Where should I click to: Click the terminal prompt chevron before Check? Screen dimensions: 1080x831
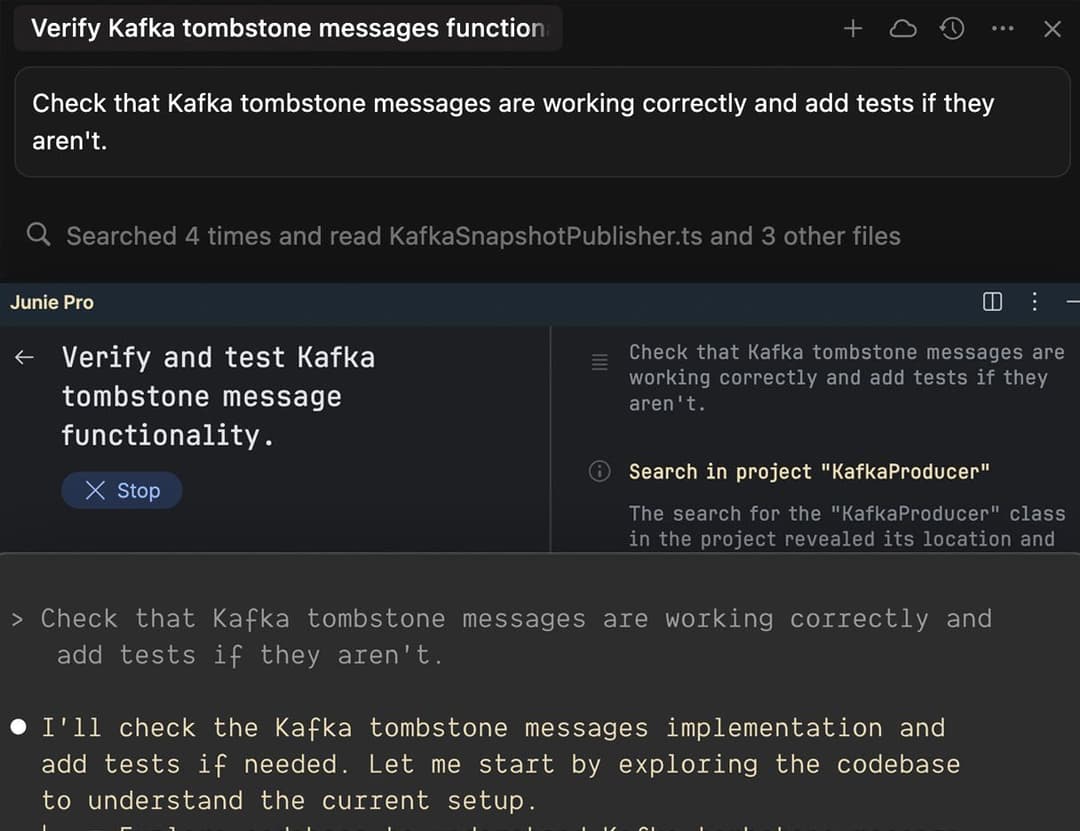17,619
